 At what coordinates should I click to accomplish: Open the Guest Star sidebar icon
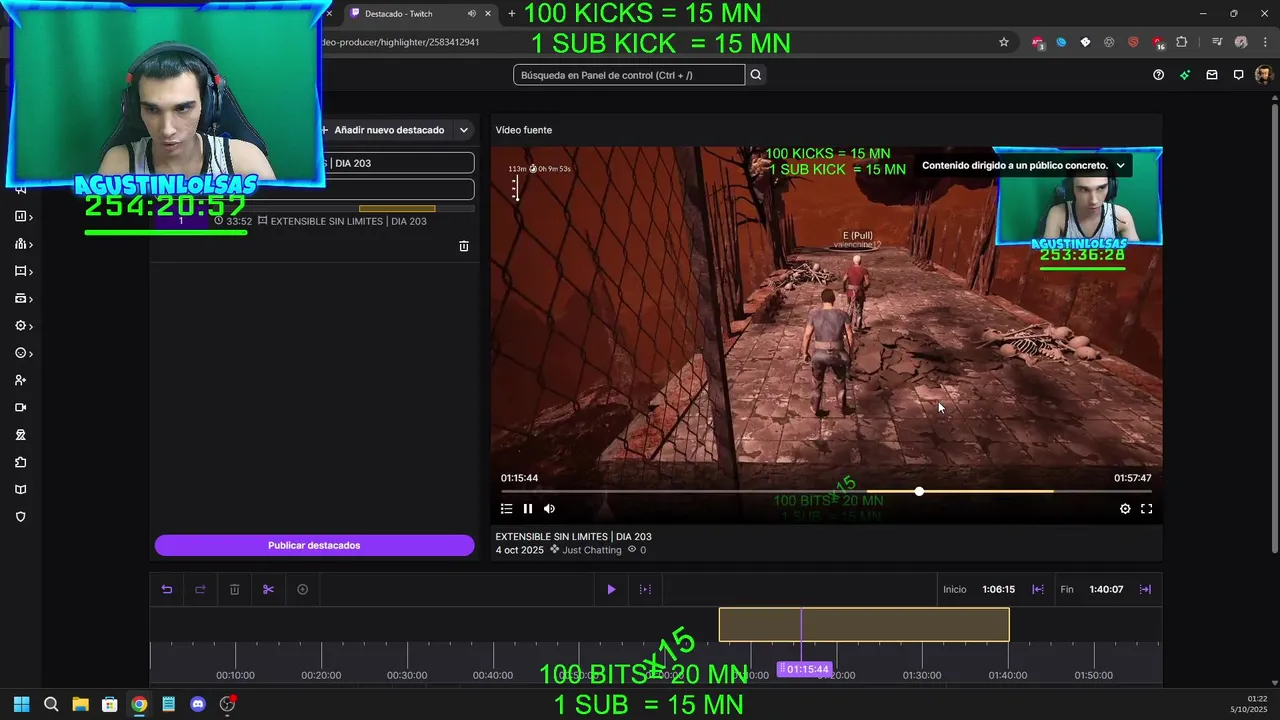(20, 380)
